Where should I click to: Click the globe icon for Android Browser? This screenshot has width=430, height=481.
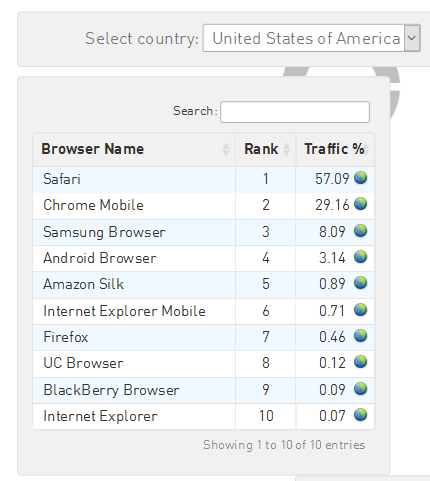(360, 257)
